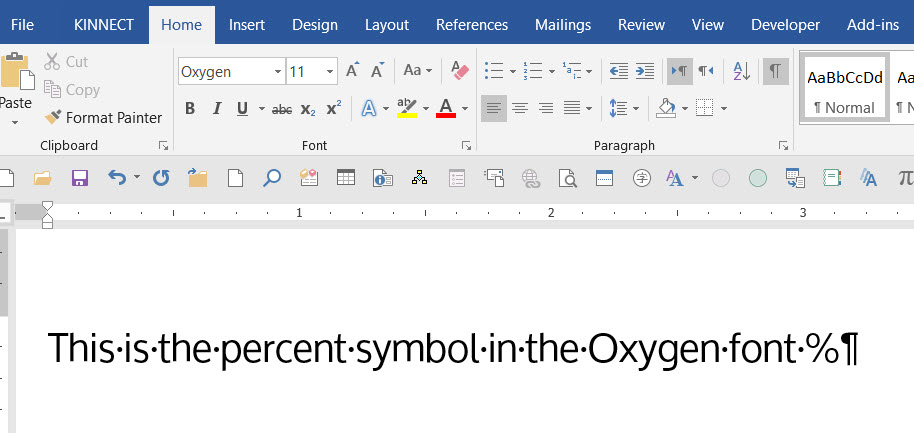Switch to the KINNECT tab

104,25
